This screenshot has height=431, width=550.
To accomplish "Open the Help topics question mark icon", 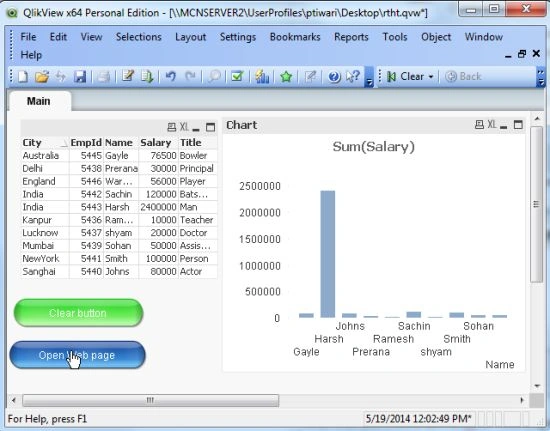I will [334, 76].
